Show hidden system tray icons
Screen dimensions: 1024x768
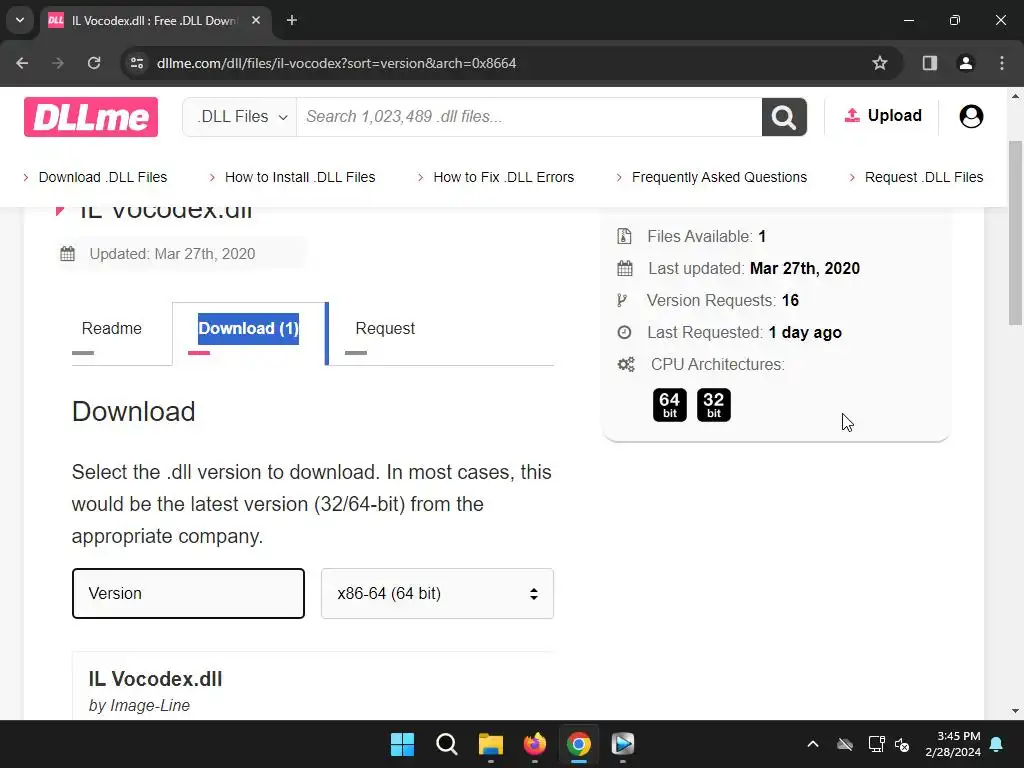(x=812, y=744)
